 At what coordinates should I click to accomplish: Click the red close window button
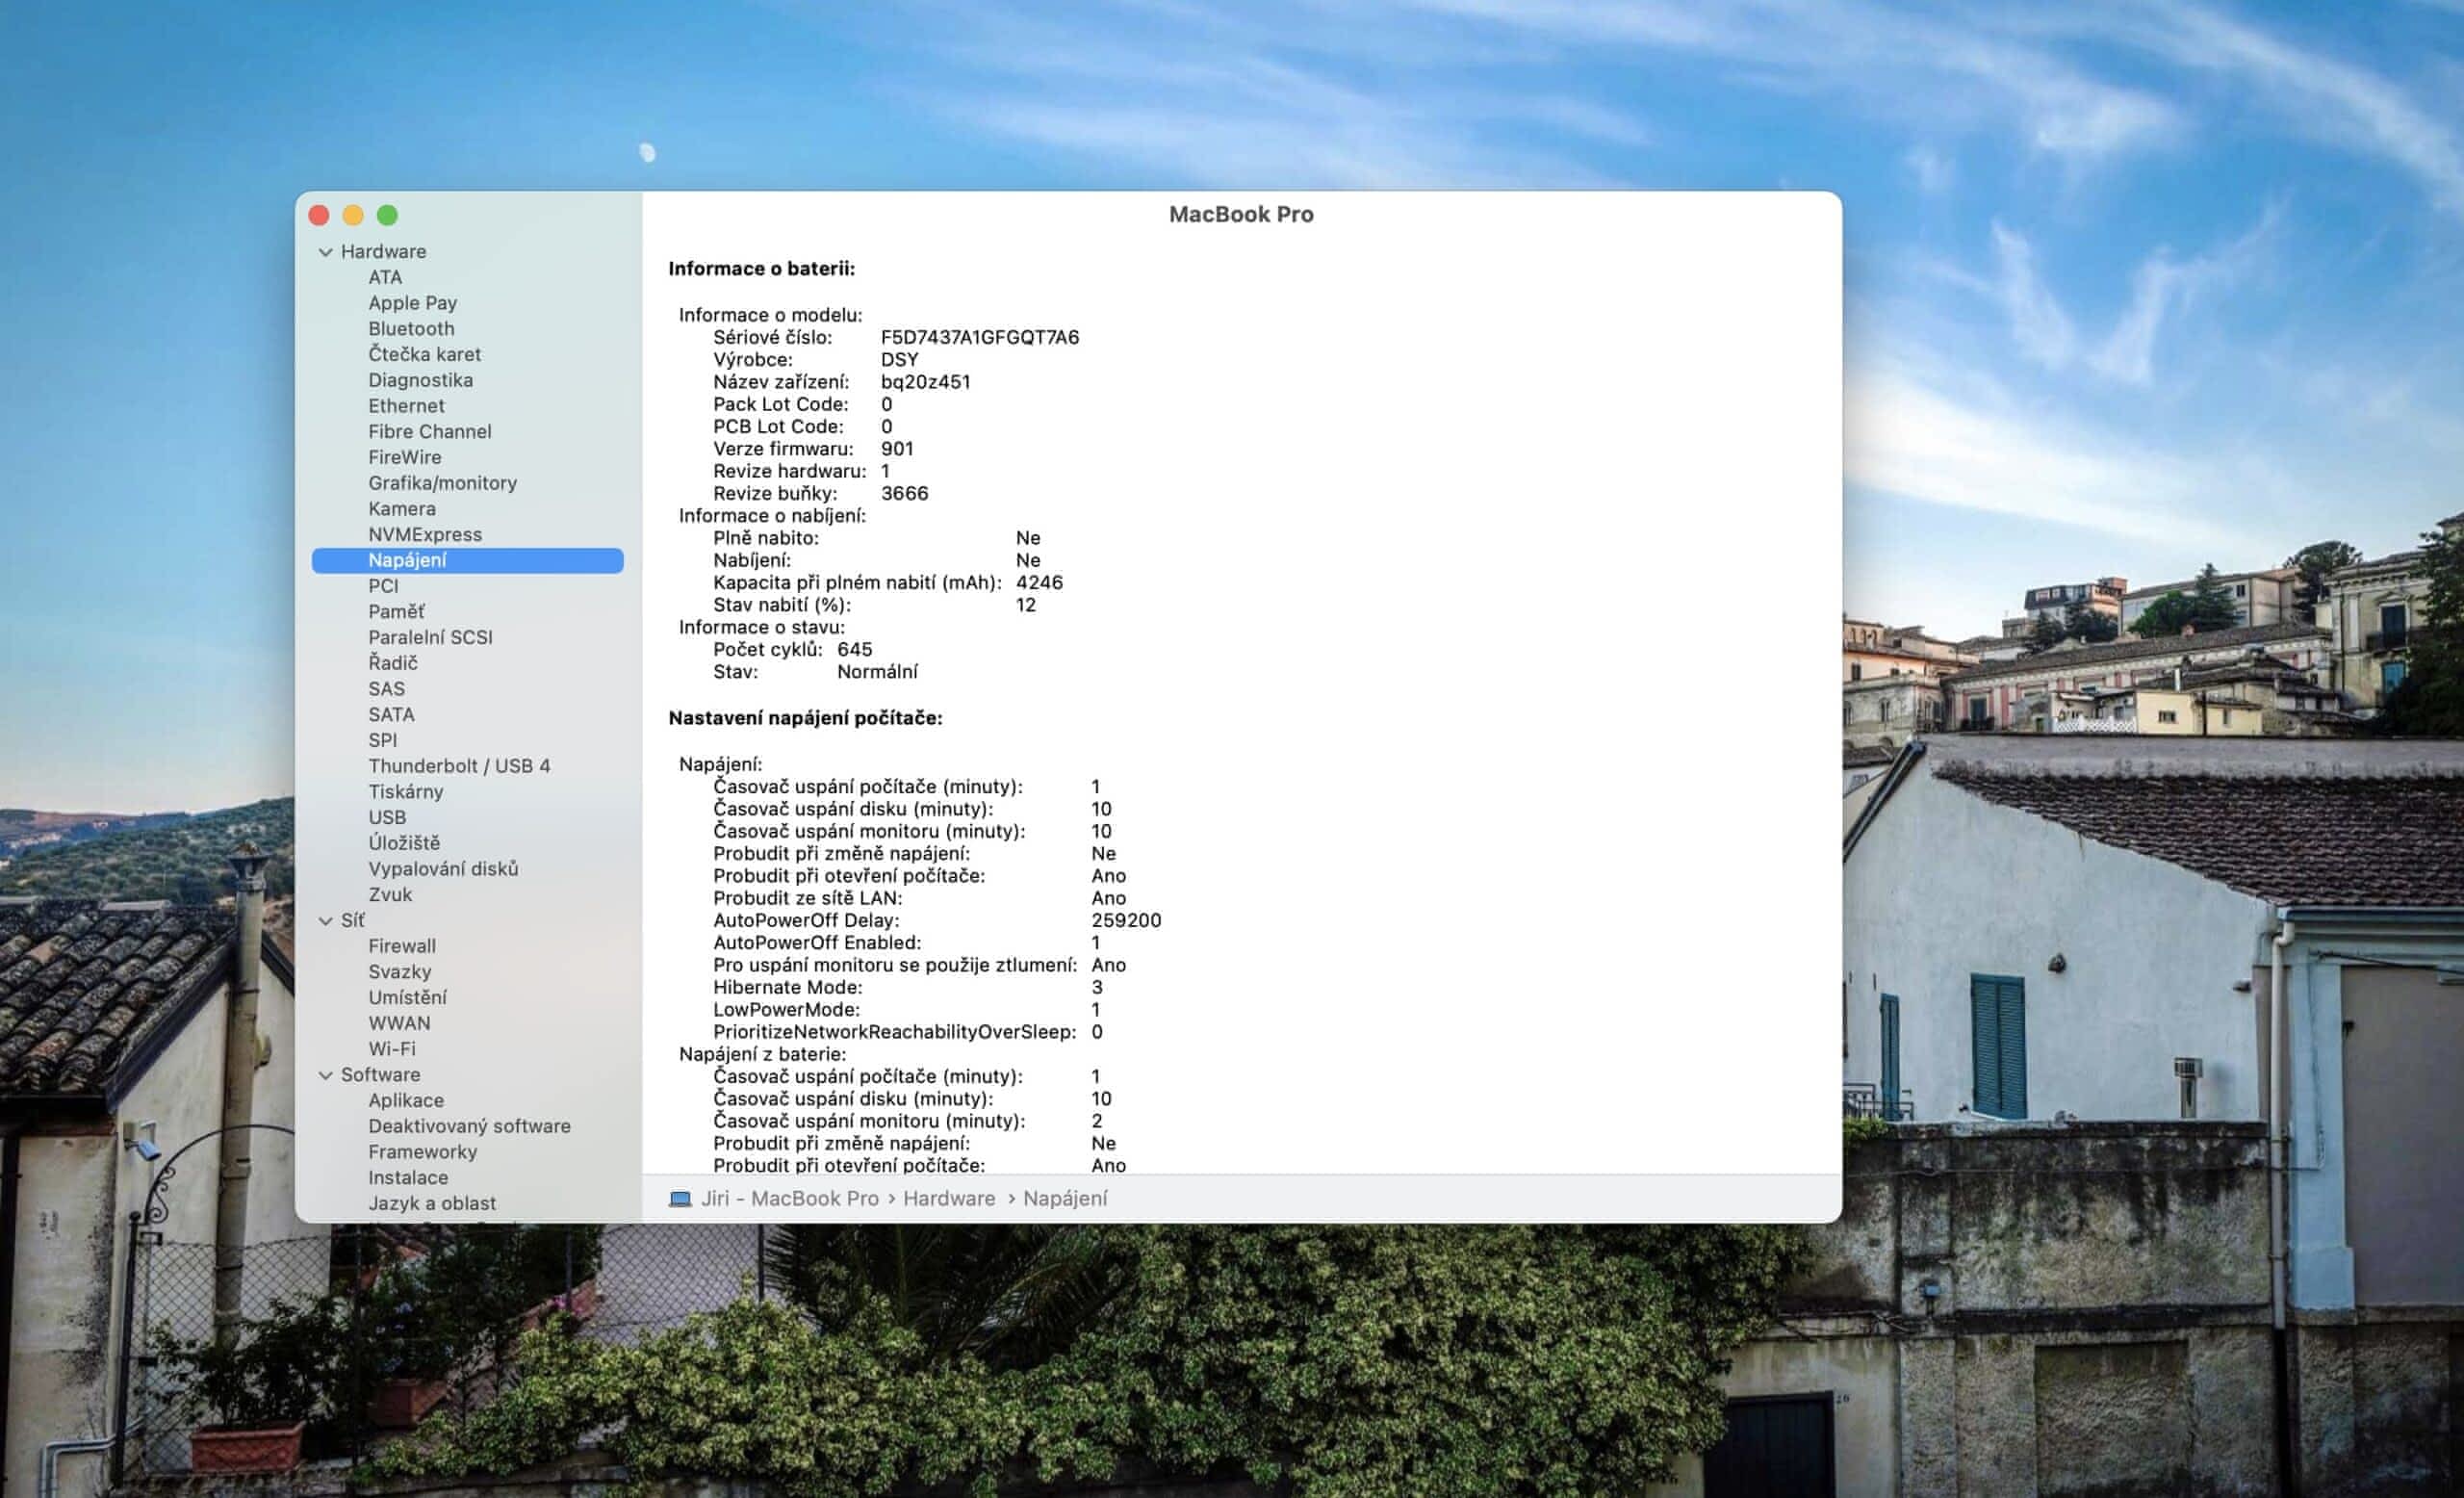click(319, 215)
